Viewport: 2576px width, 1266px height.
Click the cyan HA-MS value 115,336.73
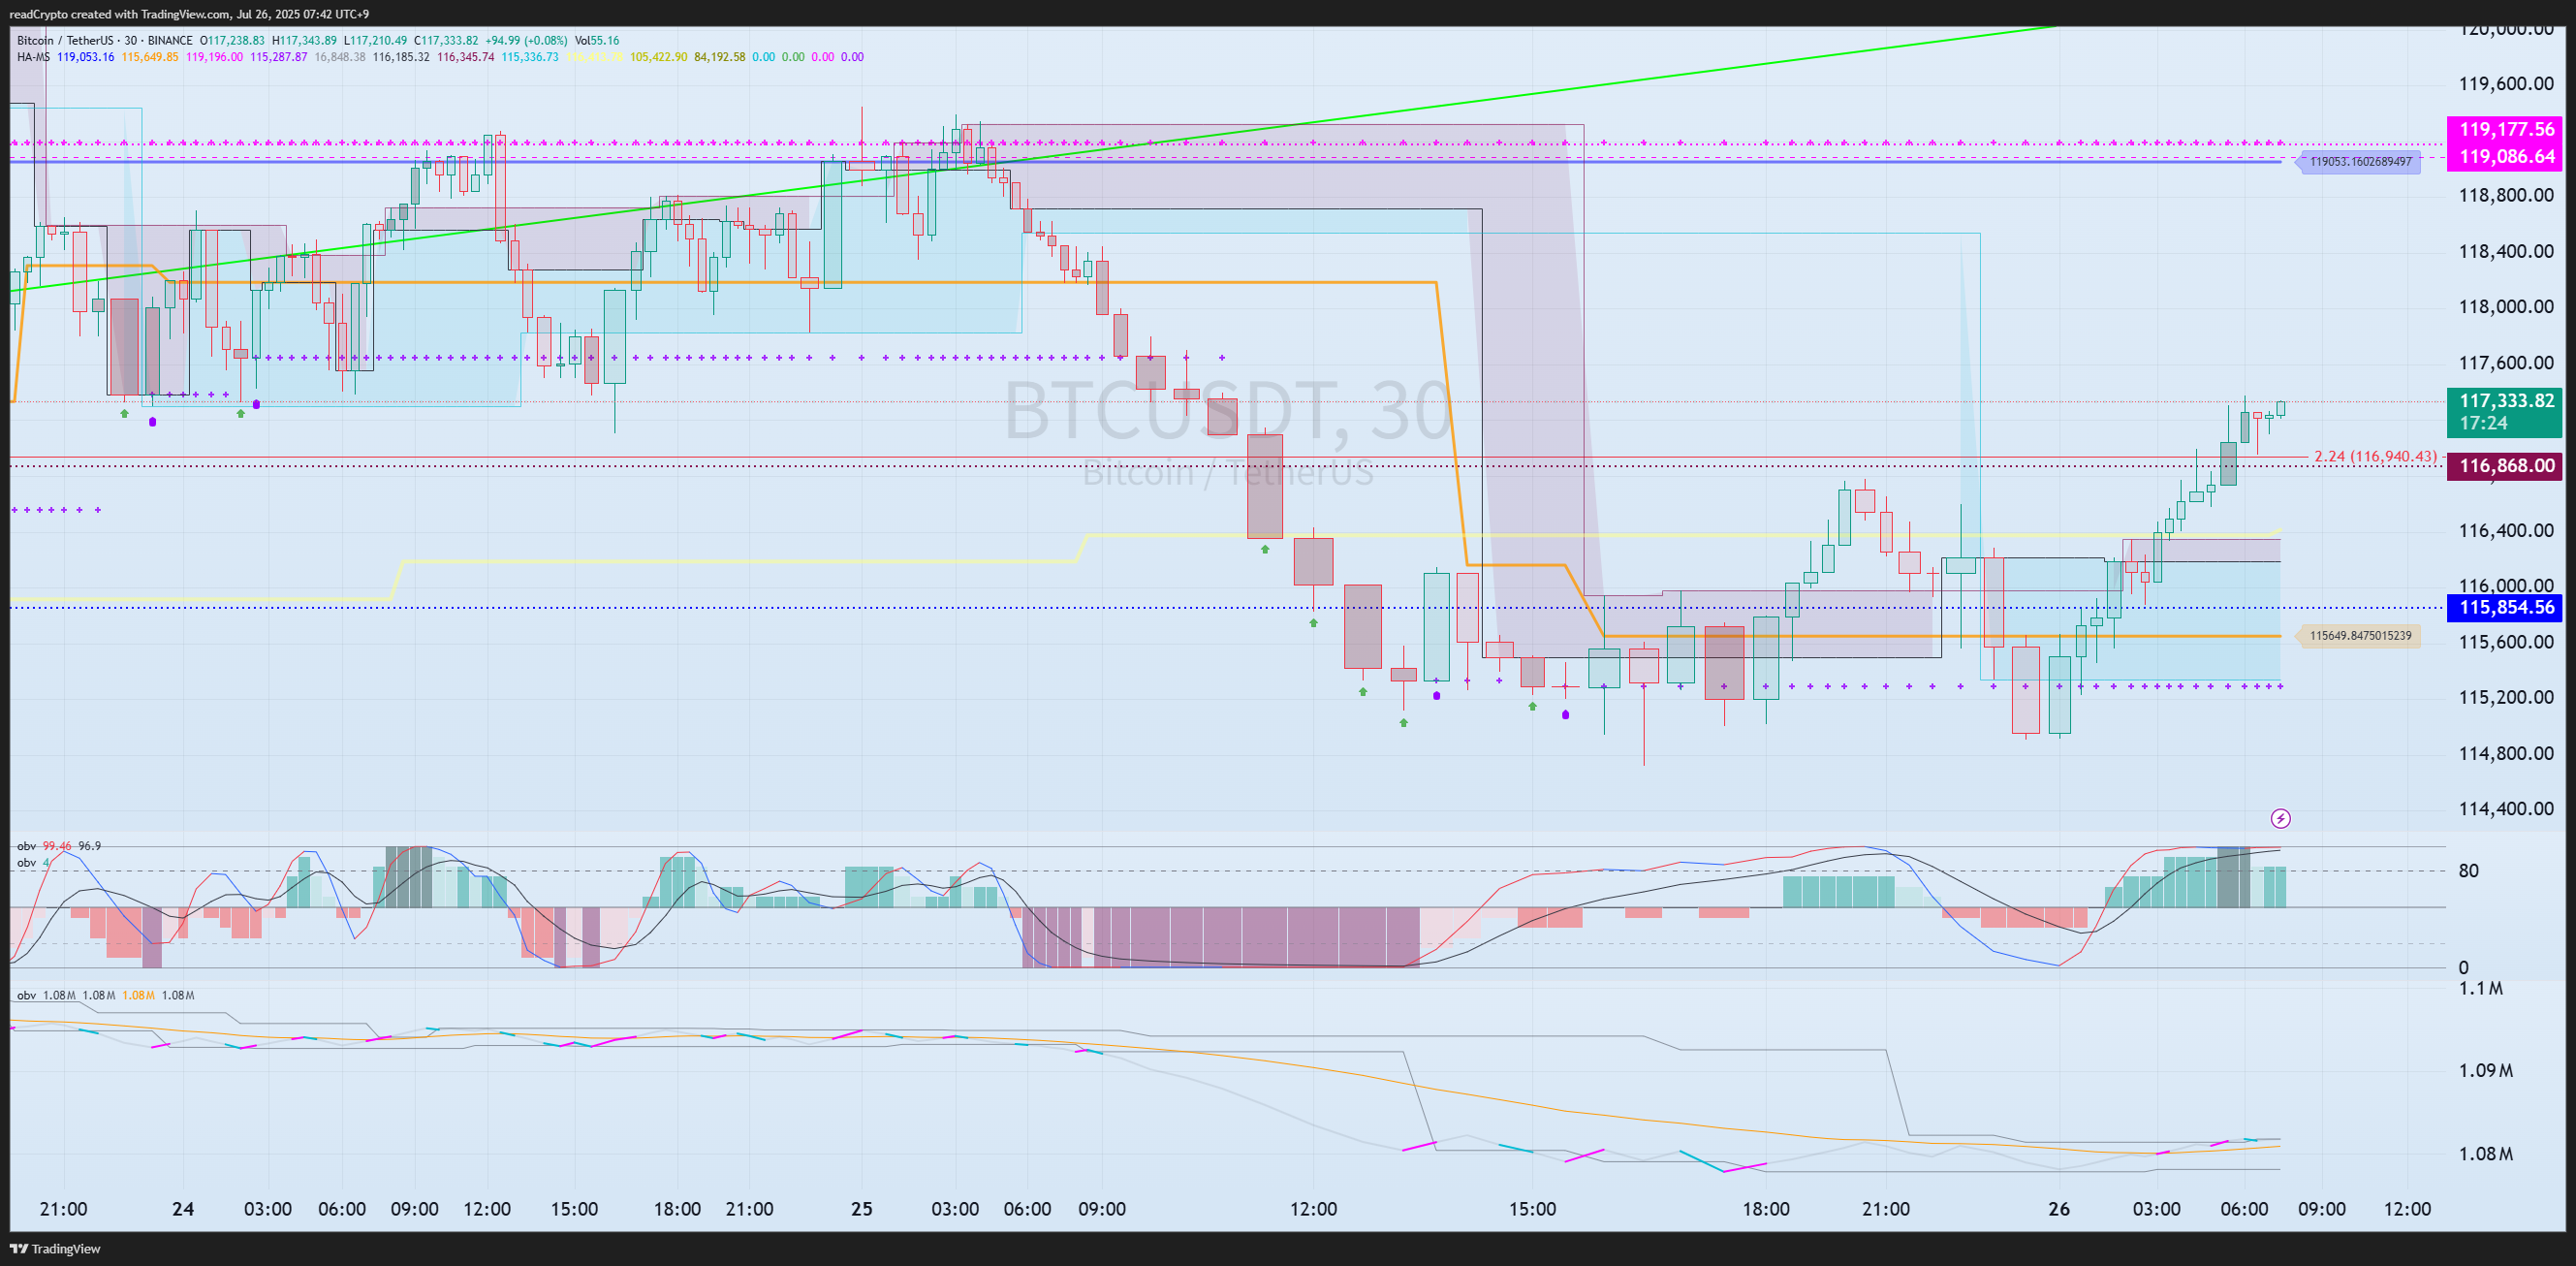[x=530, y=57]
